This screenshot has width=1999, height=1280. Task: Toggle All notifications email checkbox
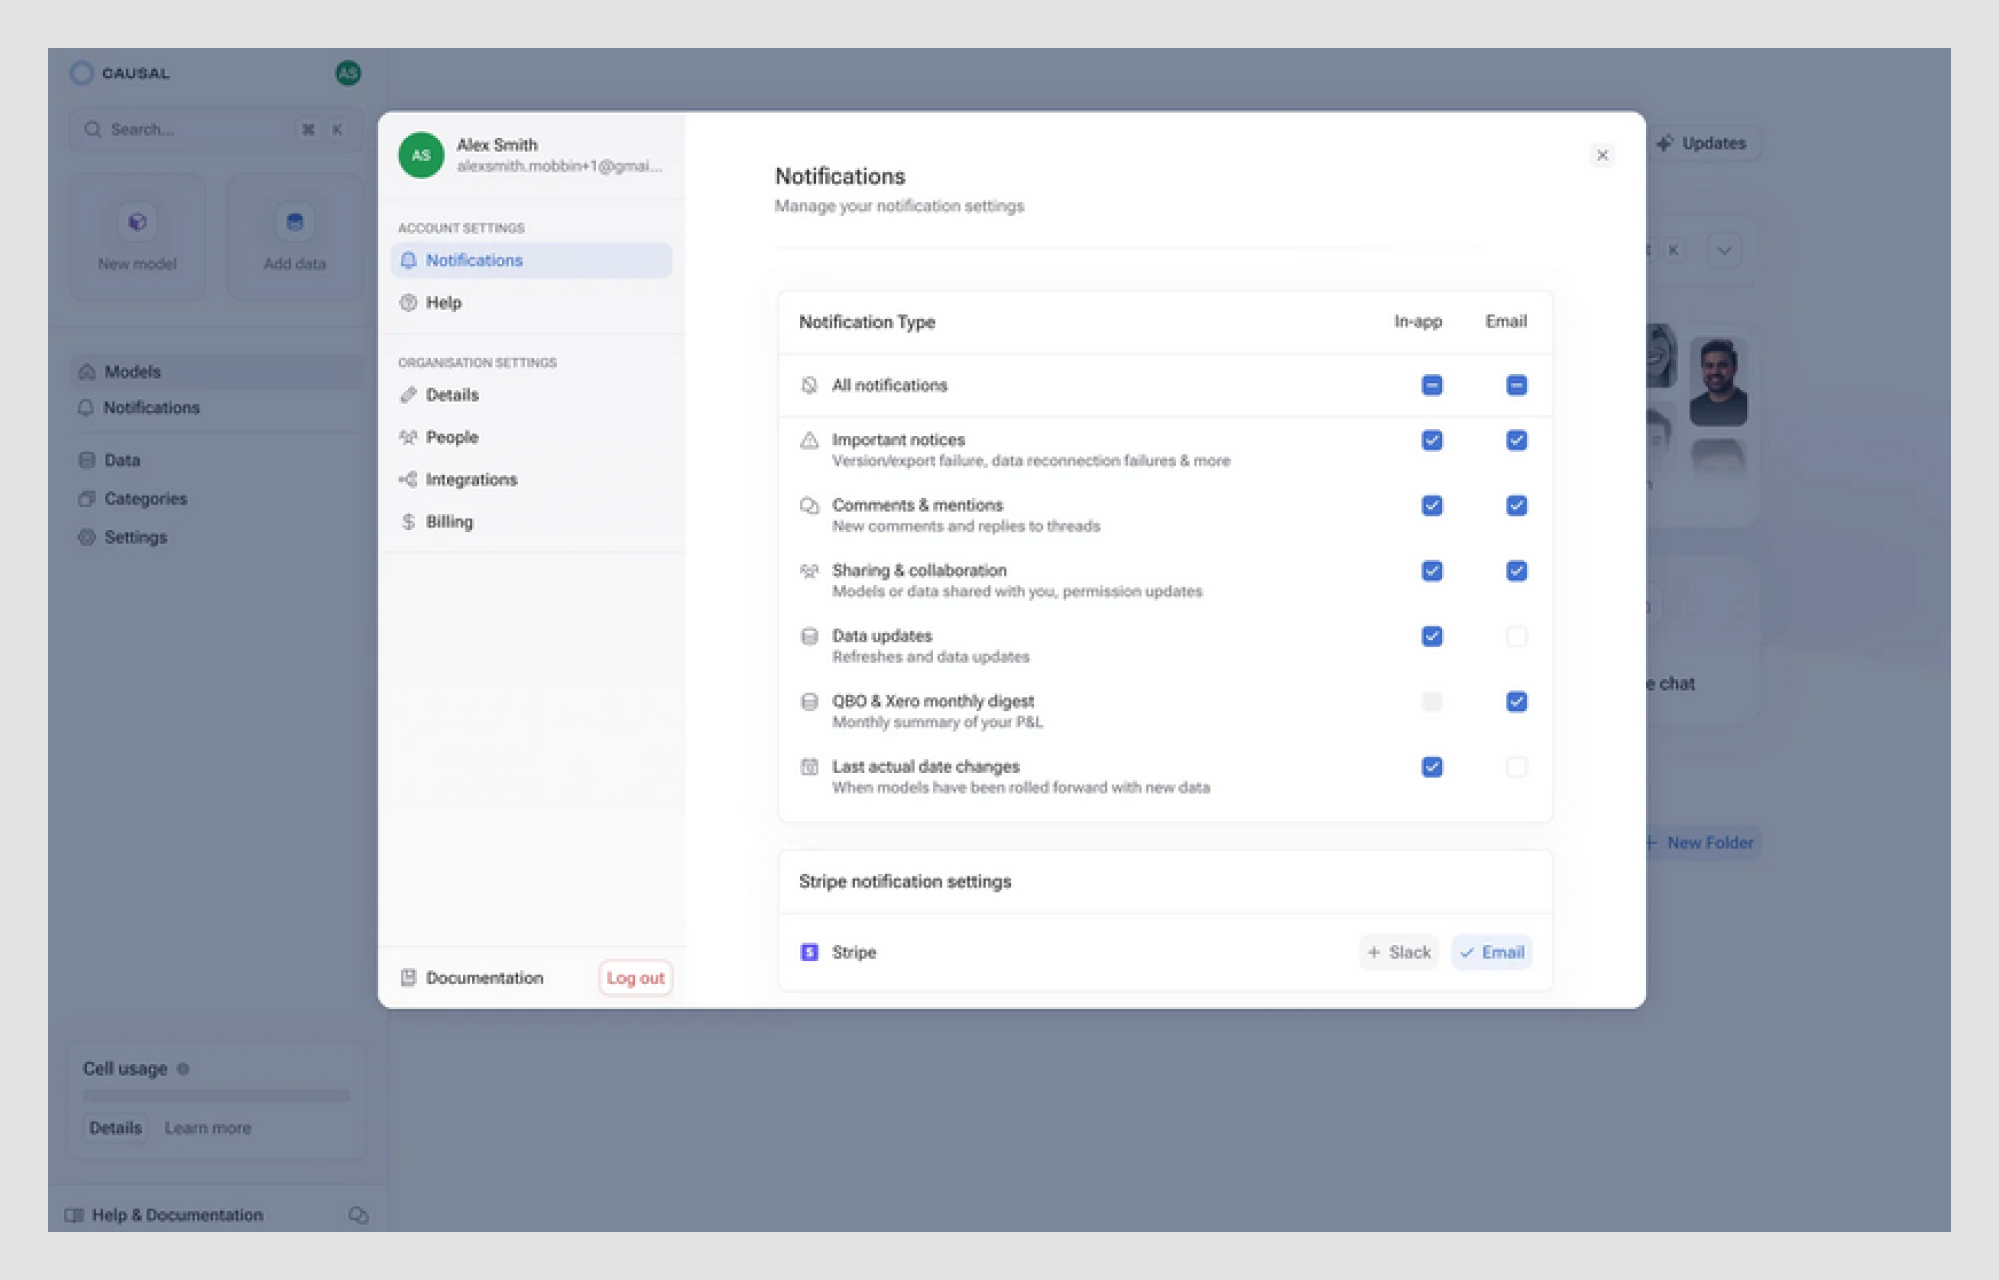[x=1516, y=385]
